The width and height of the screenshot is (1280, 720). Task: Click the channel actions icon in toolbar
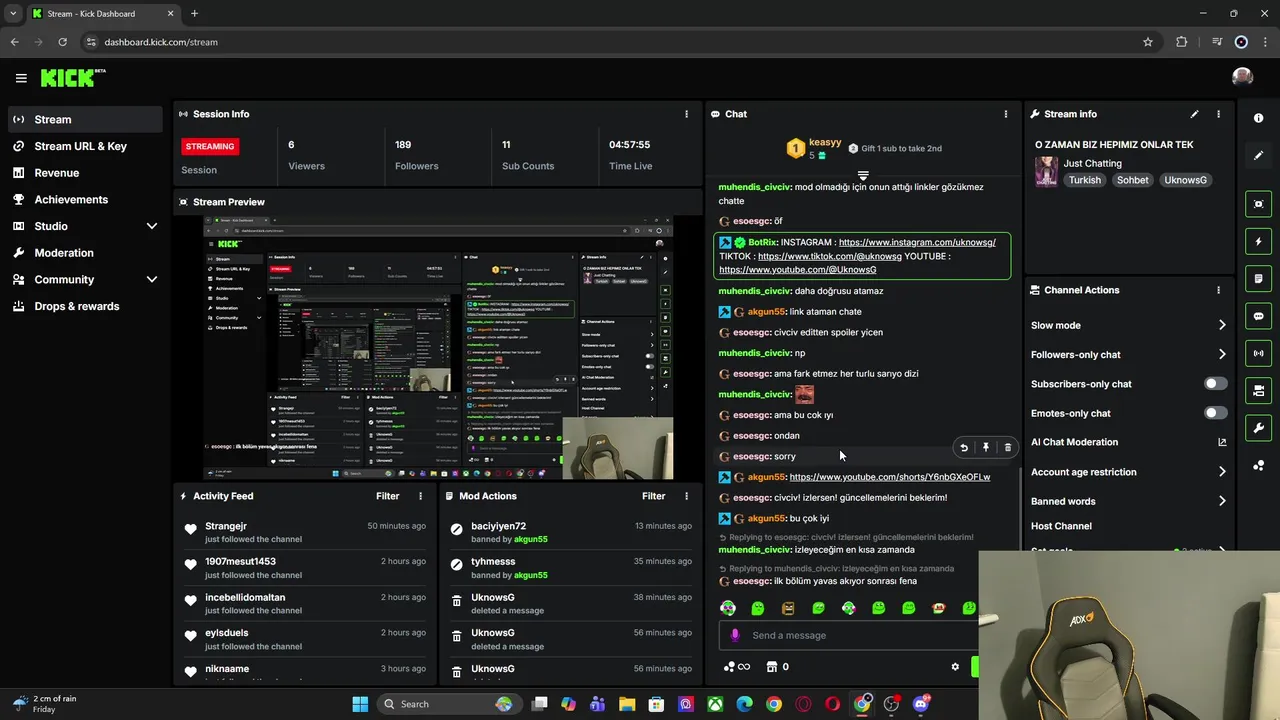[1258, 391]
